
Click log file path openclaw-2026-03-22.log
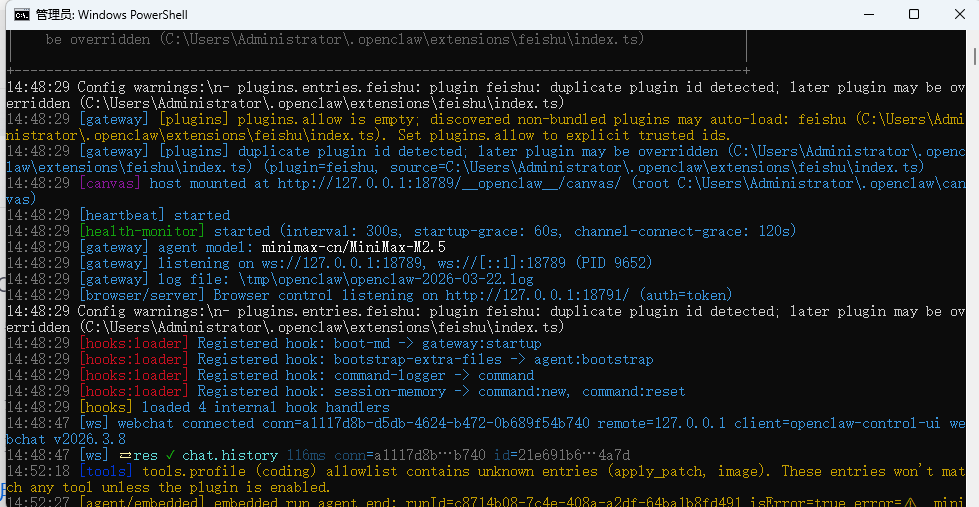441,279
